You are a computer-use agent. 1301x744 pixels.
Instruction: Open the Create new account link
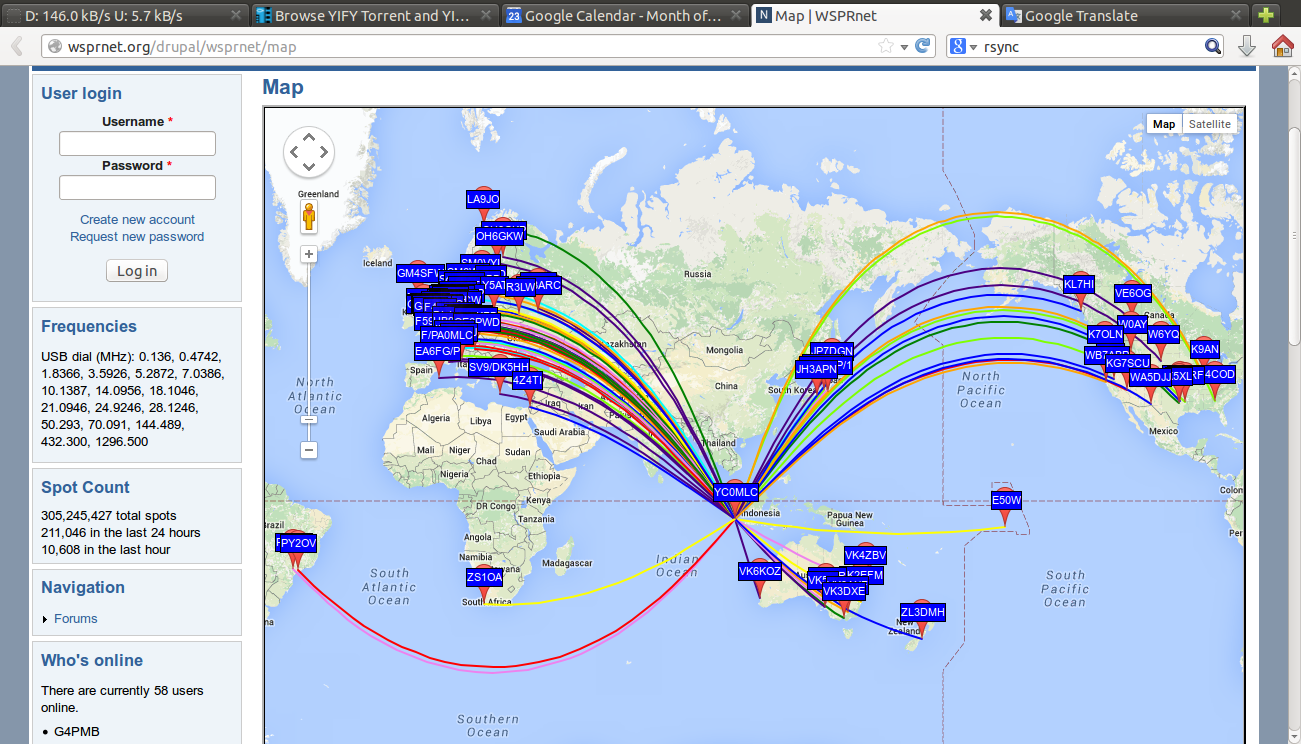click(137, 220)
